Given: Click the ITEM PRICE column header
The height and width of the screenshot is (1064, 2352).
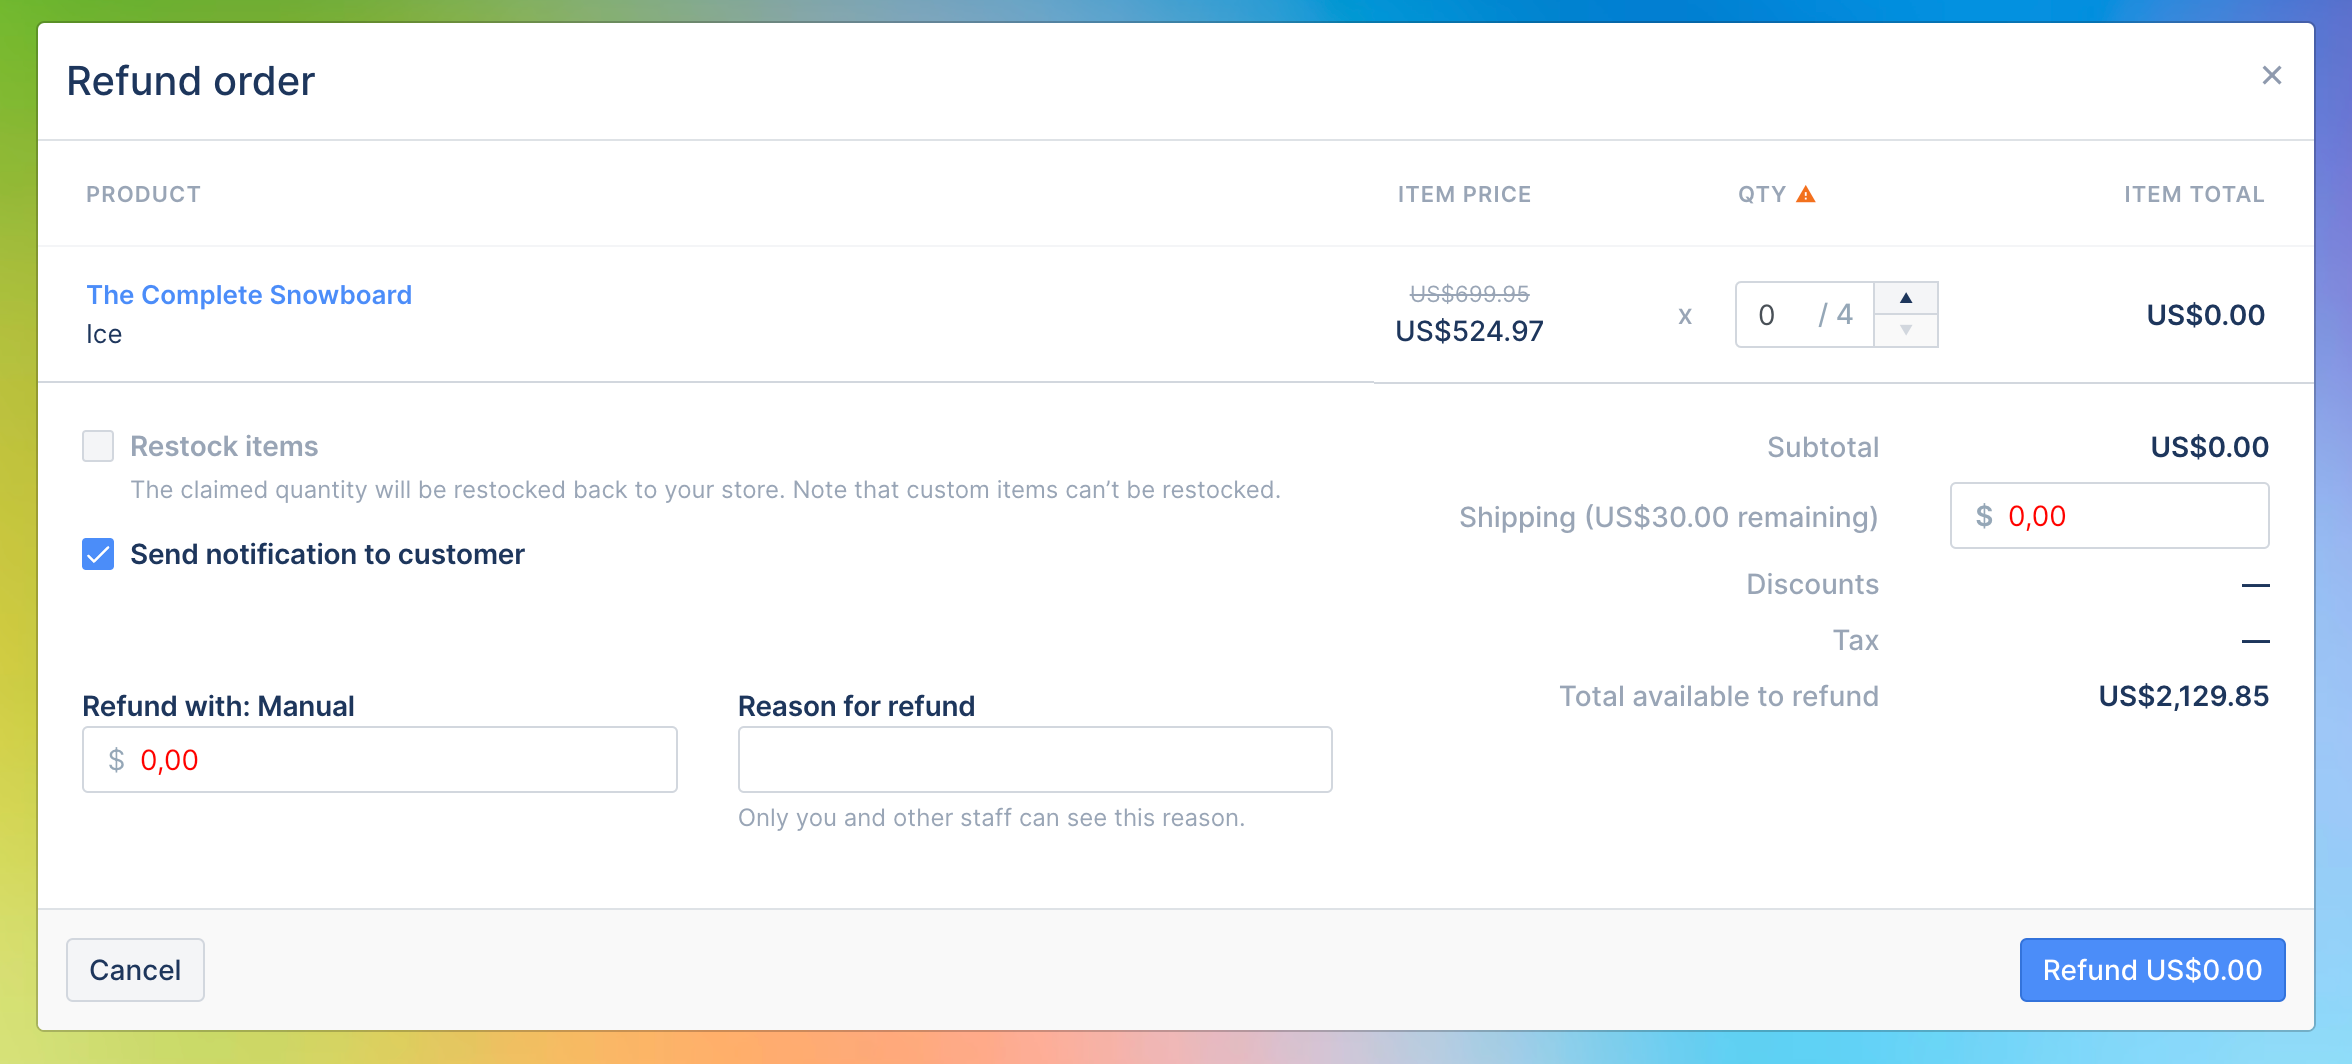Looking at the screenshot, I should (1464, 194).
